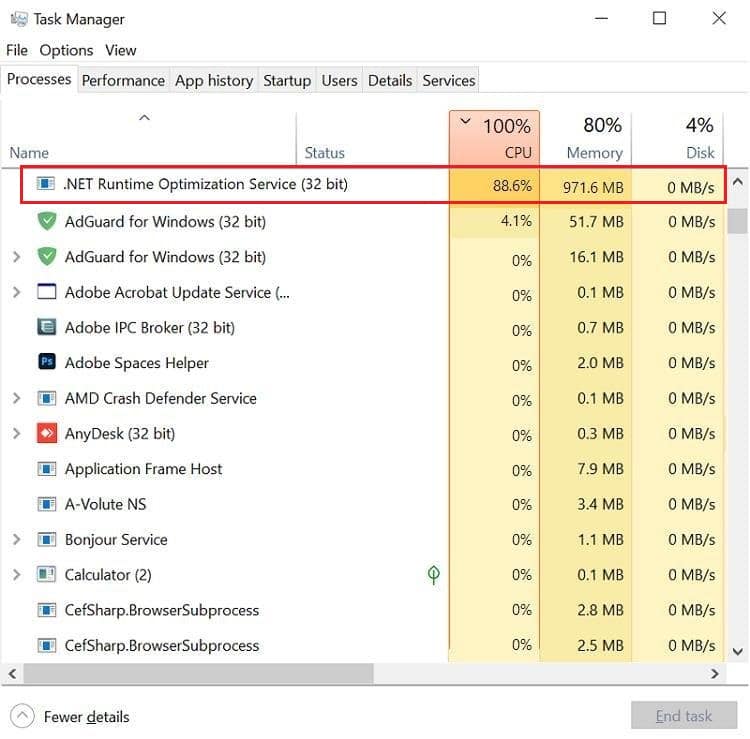Image resolution: width=750 pixels, height=739 pixels.
Task: Click the Application Frame Host icon
Action: (x=47, y=469)
